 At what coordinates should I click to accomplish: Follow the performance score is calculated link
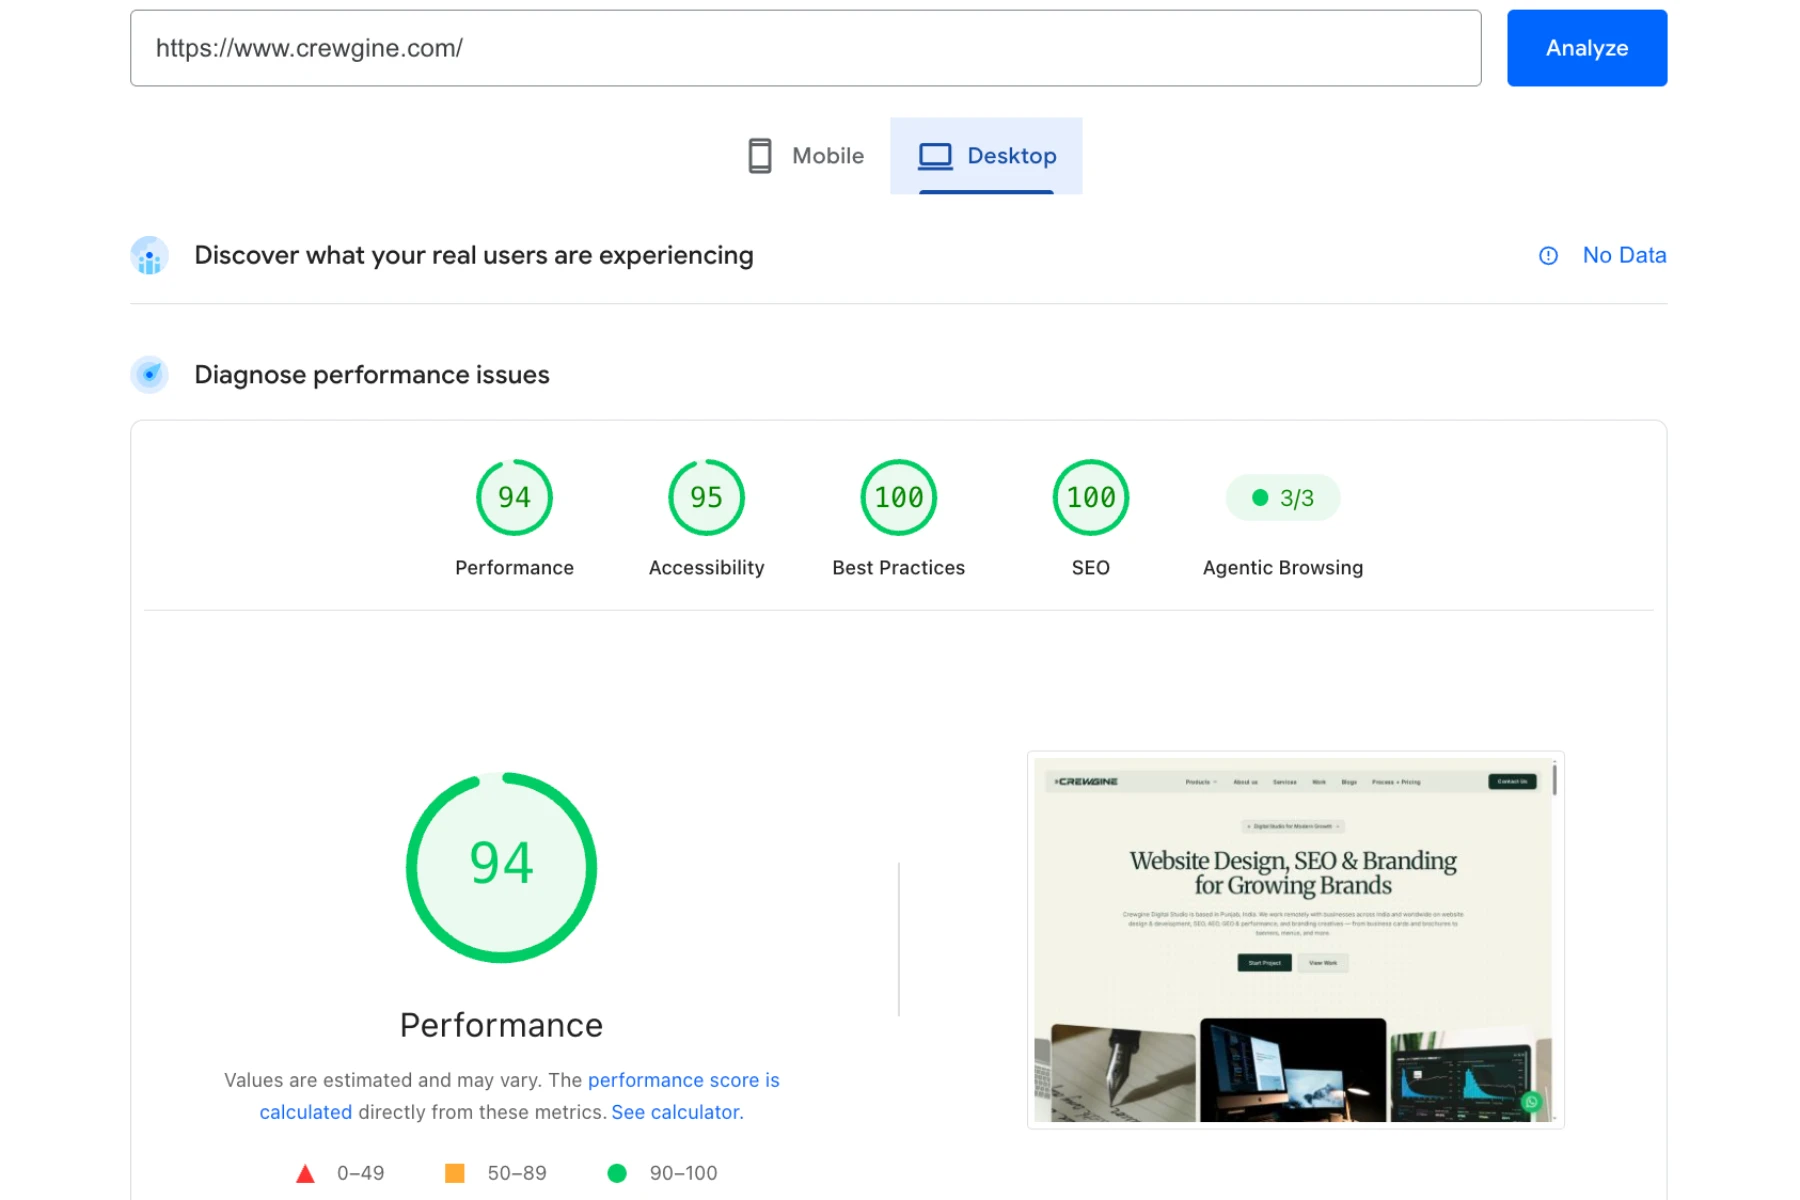point(519,1096)
